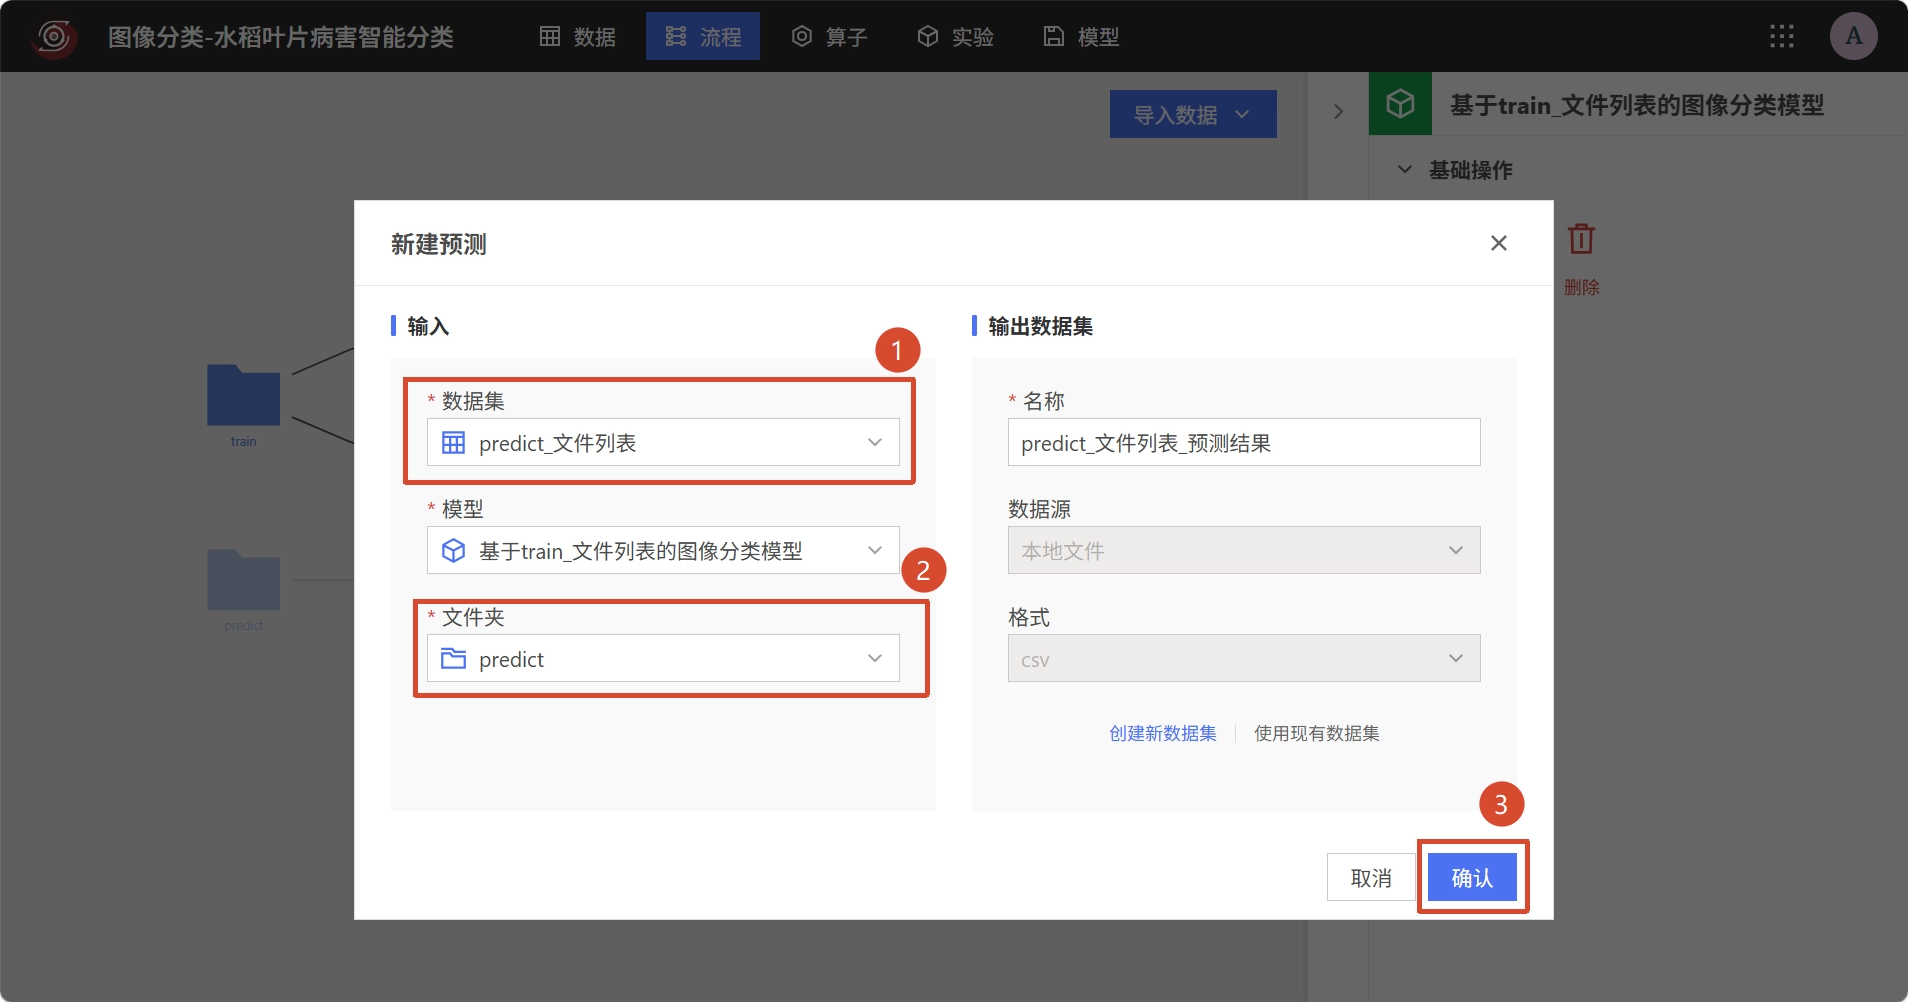Select the train folder node
The width and height of the screenshot is (1908, 1002).
pyautogui.click(x=243, y=395)
